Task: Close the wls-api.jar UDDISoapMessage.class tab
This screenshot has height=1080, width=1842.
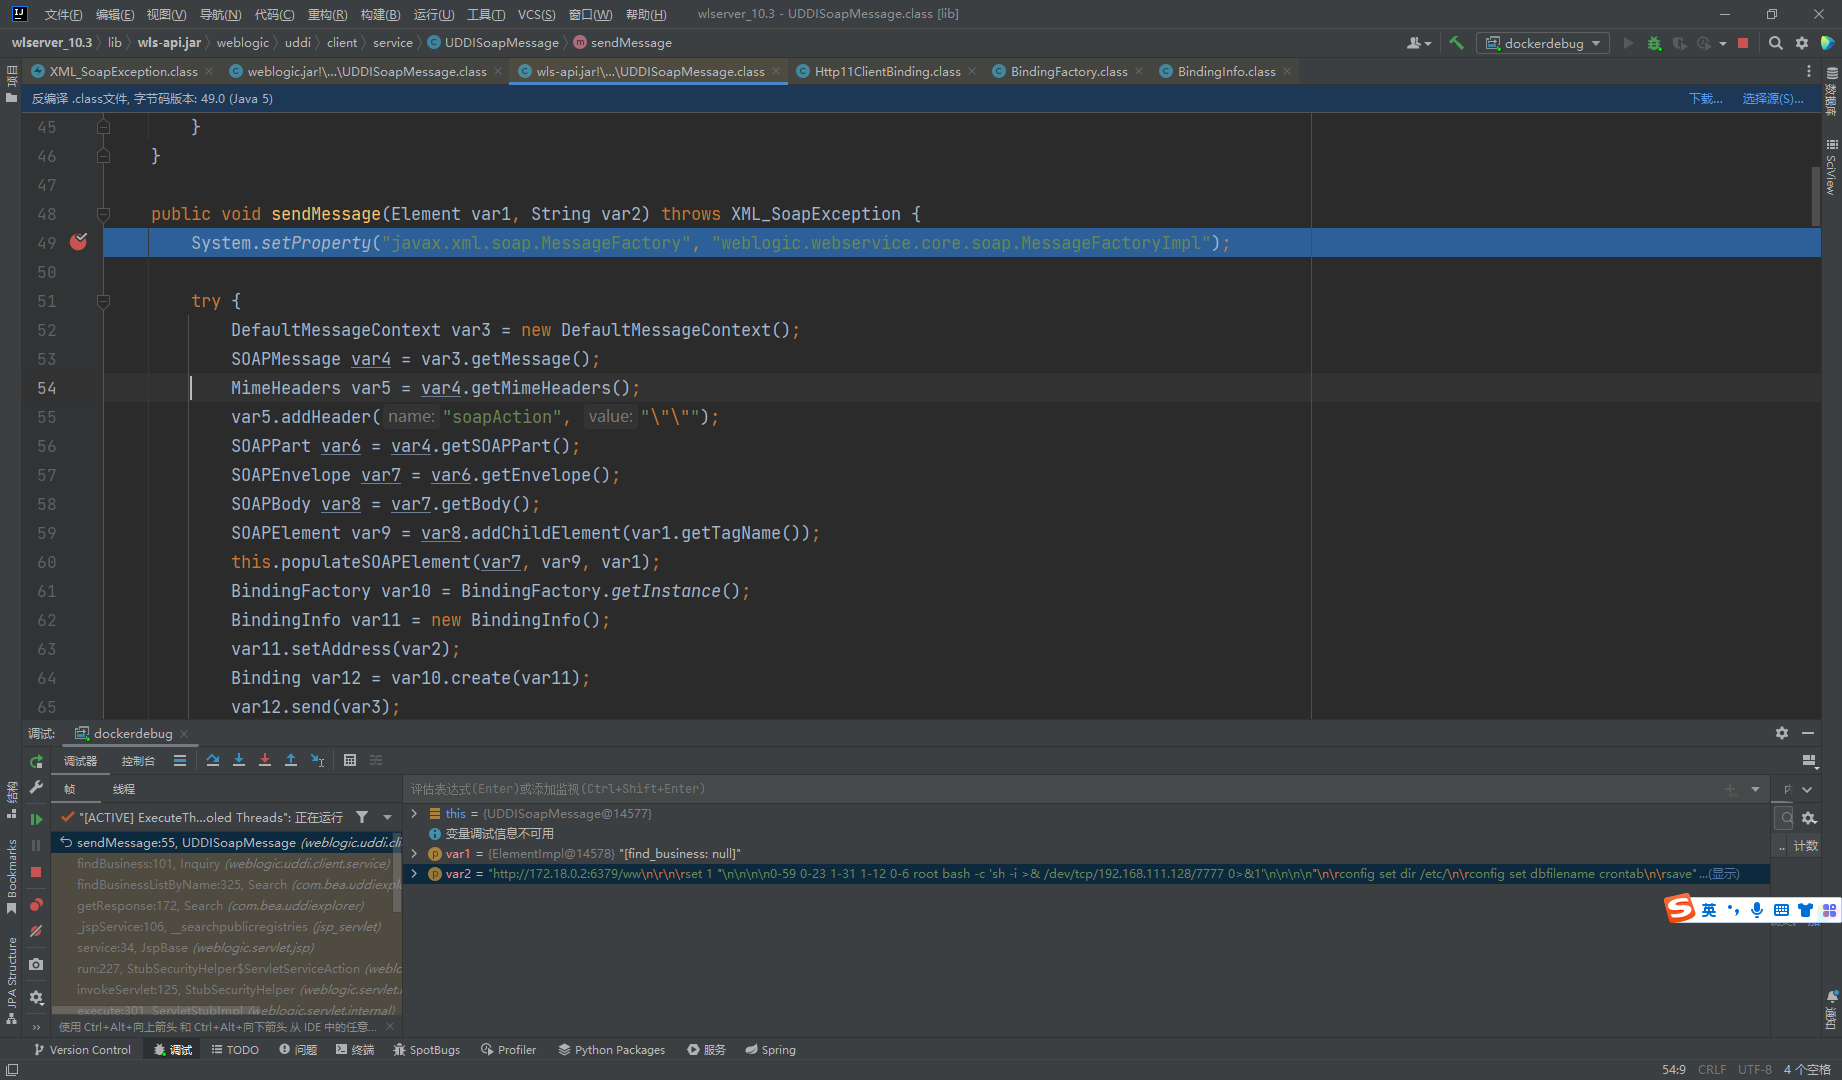Action: coord(776,71)
